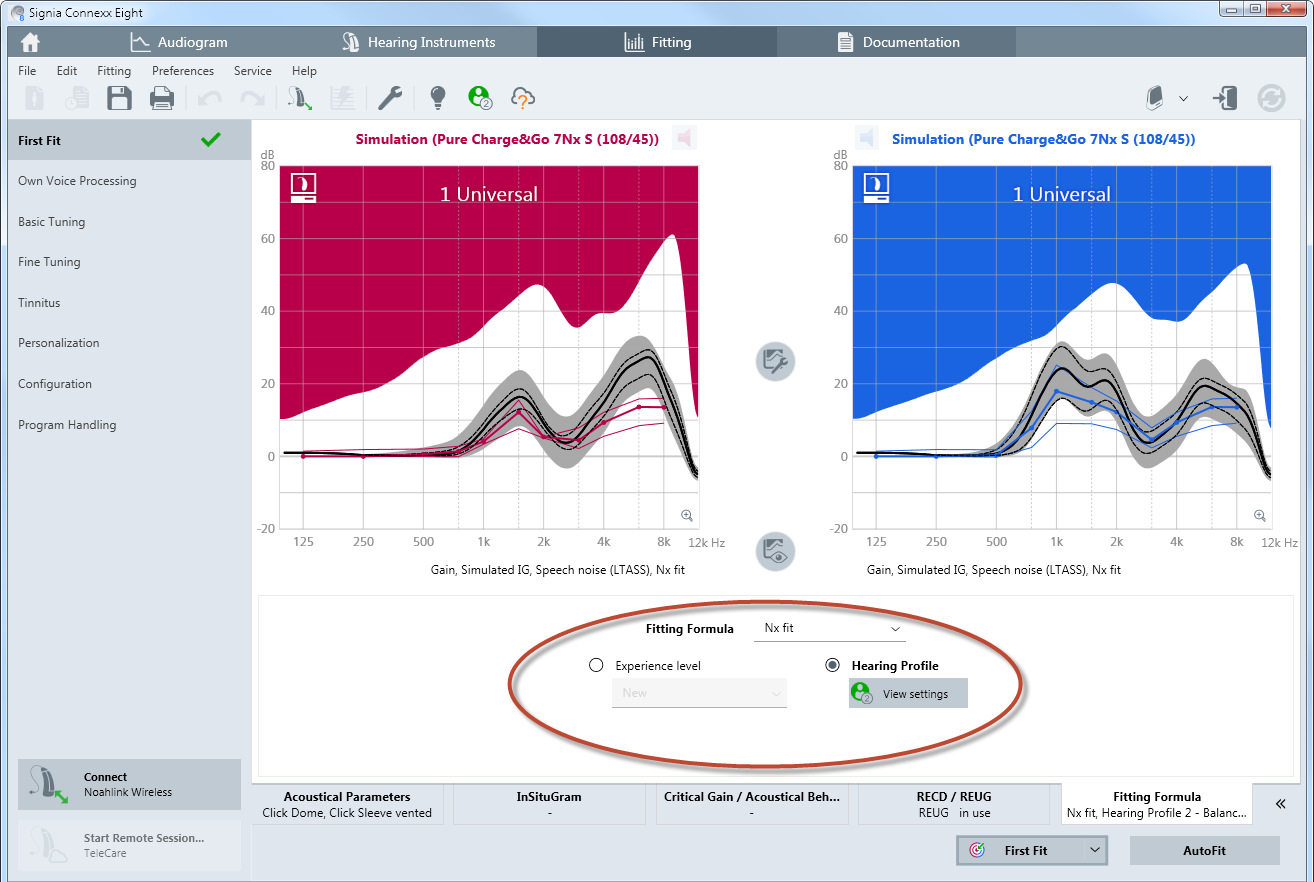Click the greyed session history icon
The width and height of the screenshot is (1314, 882).
pyautogui.click(x=77, y=98)
